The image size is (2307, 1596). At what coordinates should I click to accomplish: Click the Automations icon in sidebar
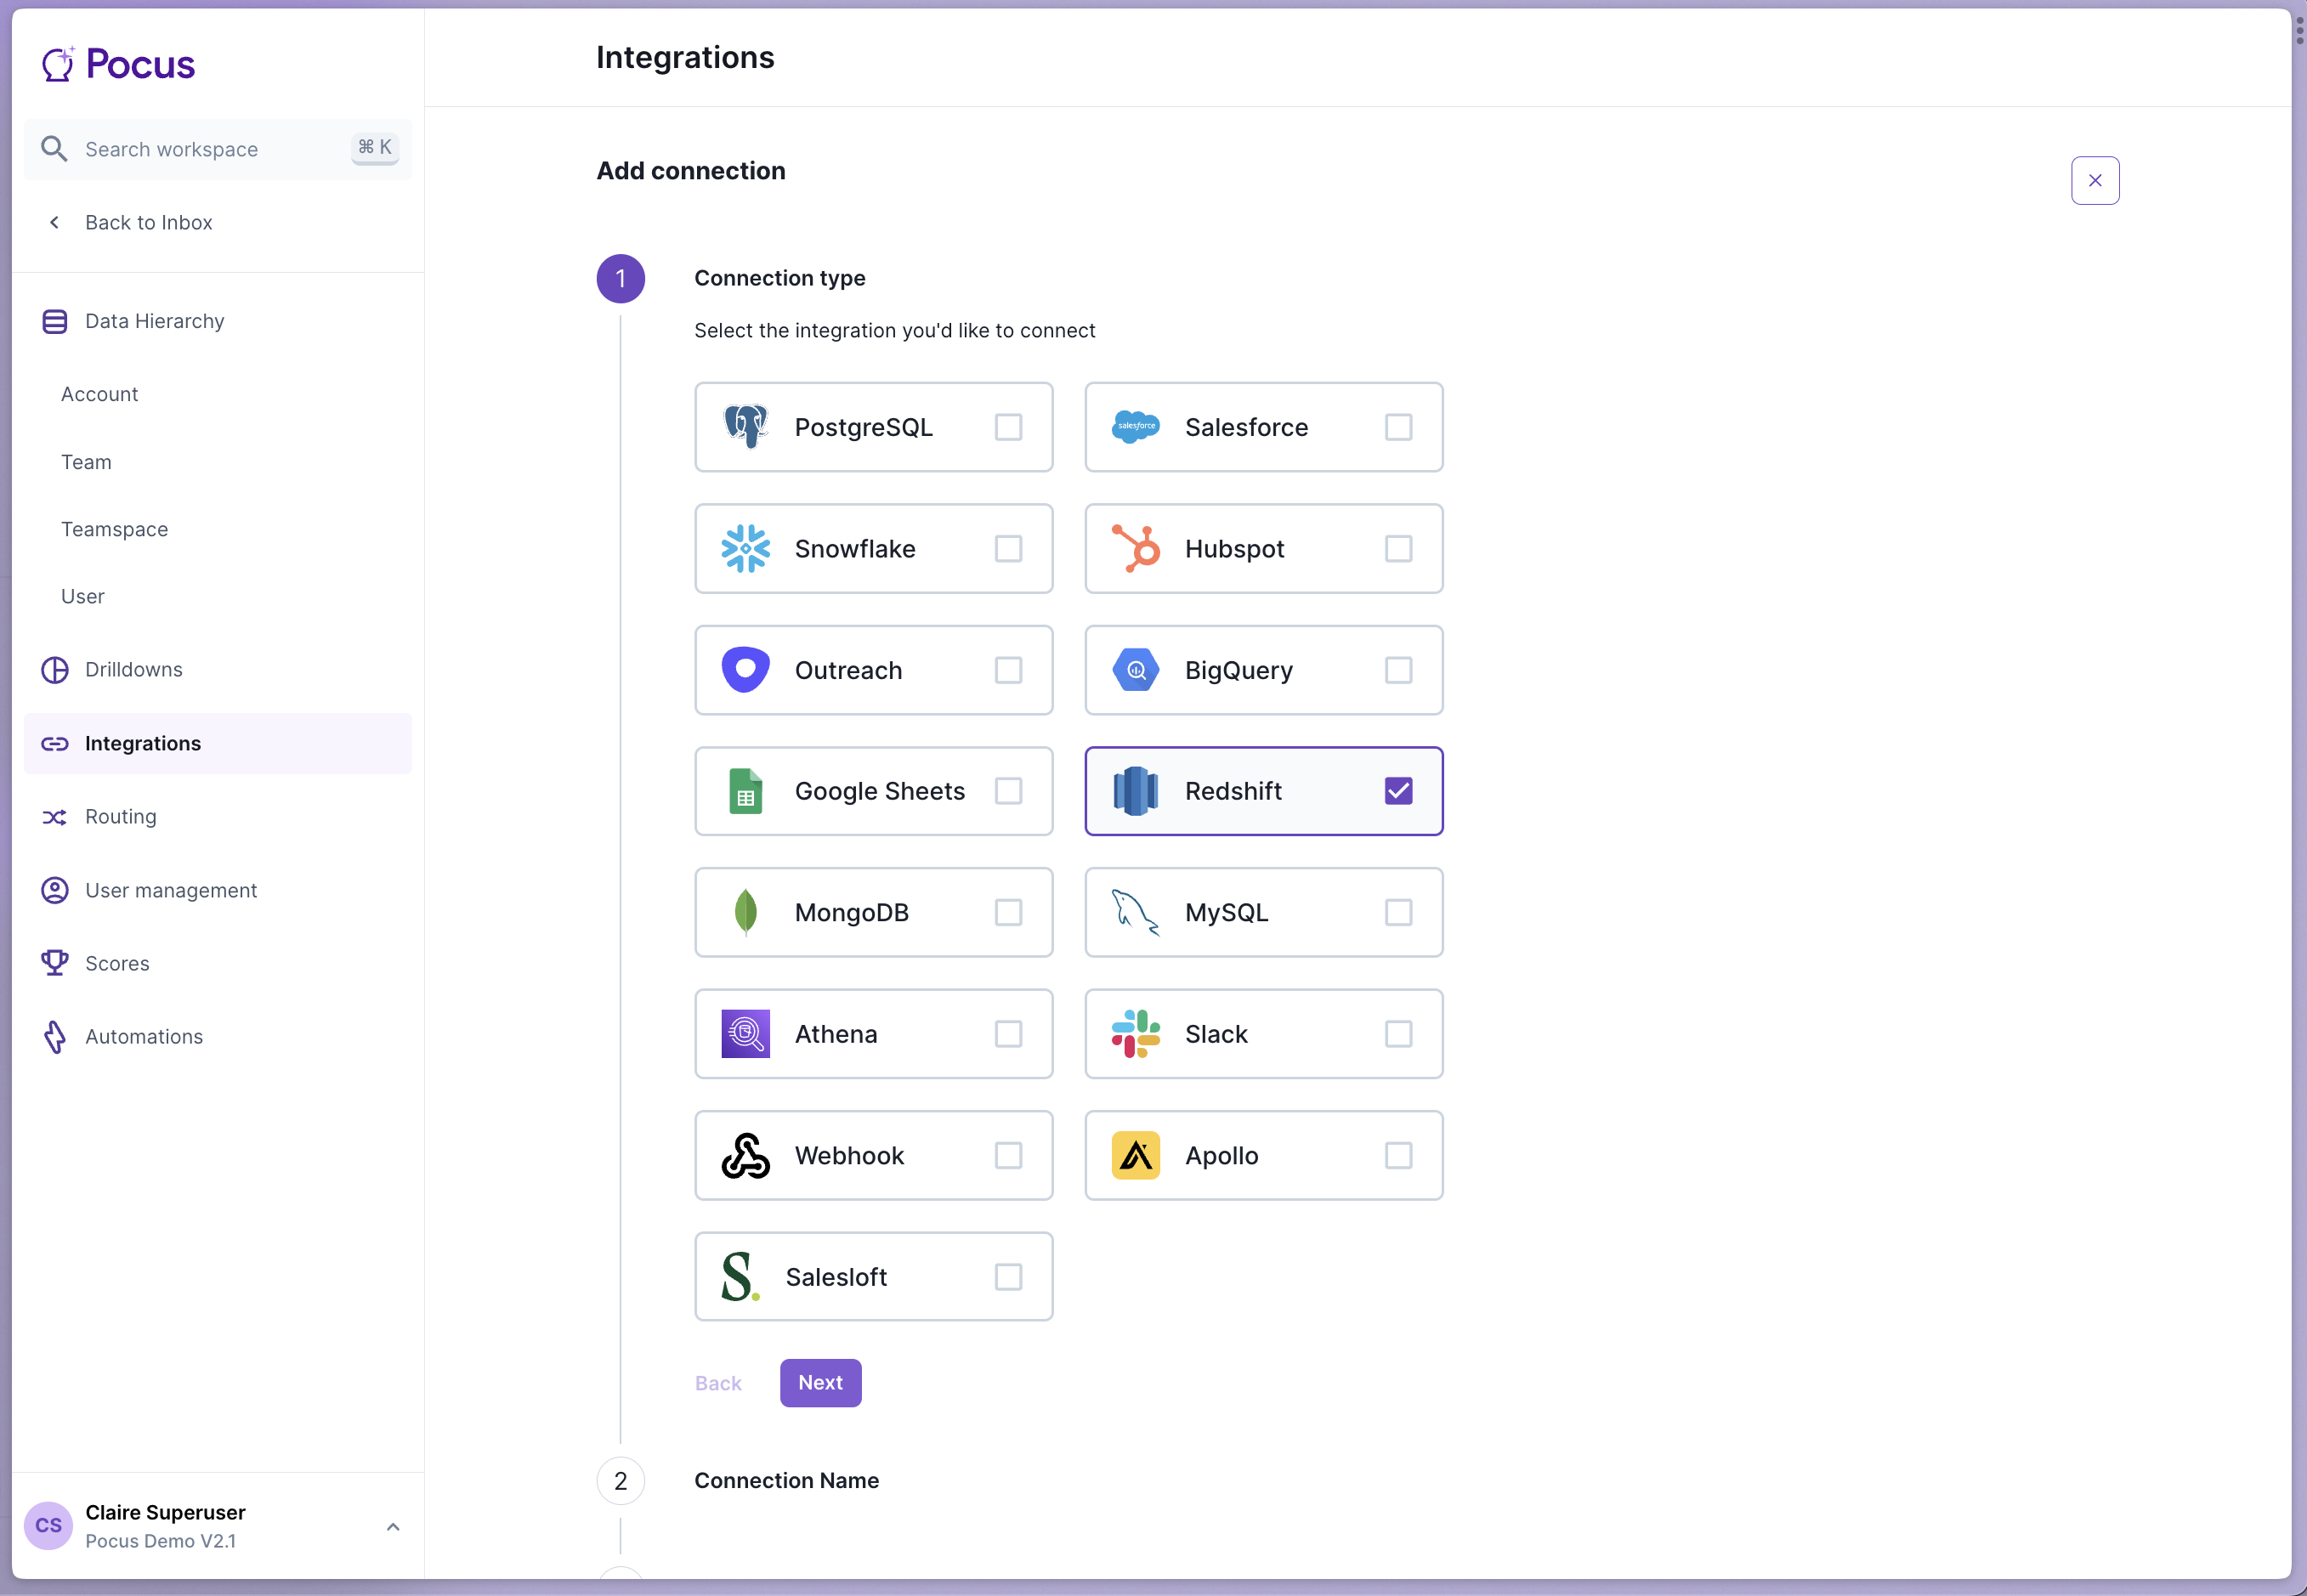pos(55,1037)
